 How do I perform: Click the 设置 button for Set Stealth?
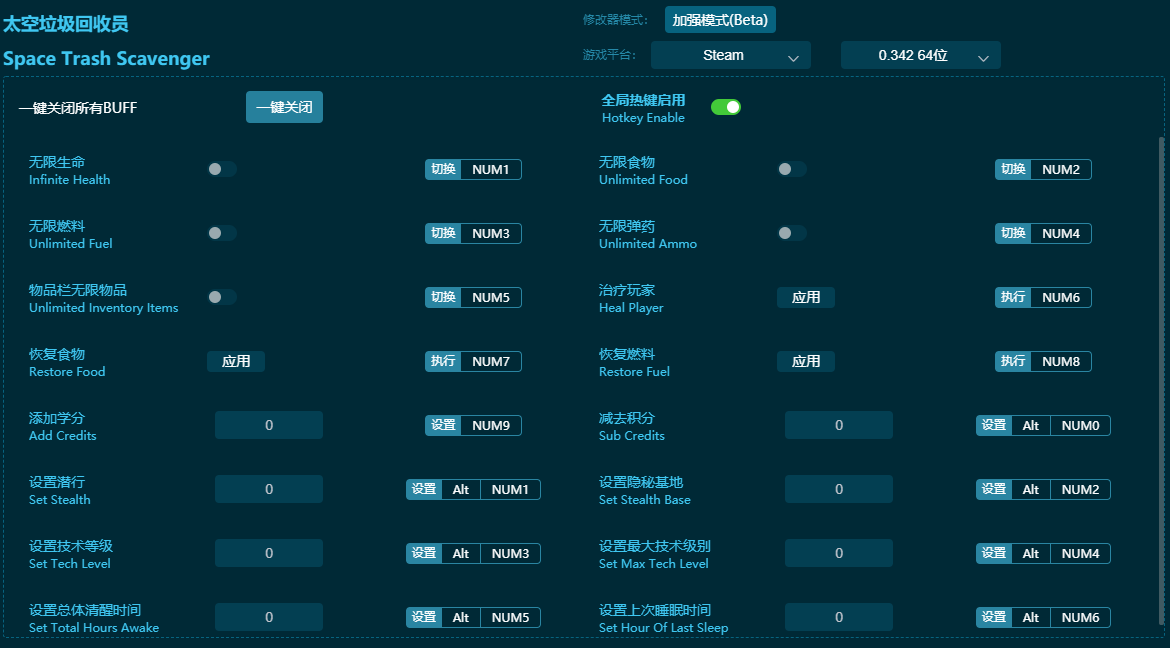tap(424, 489)
